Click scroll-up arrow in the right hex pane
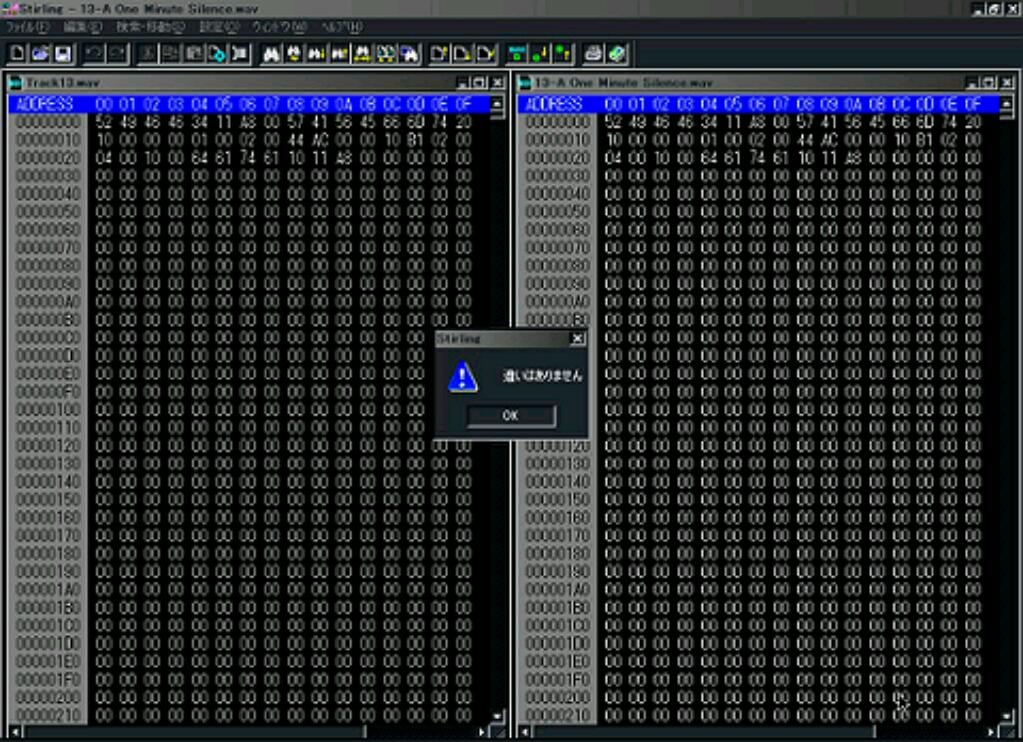Image resolution: width=1023 pixels, height=742 pixels. pyautogui.click(x=1007, y=104)
